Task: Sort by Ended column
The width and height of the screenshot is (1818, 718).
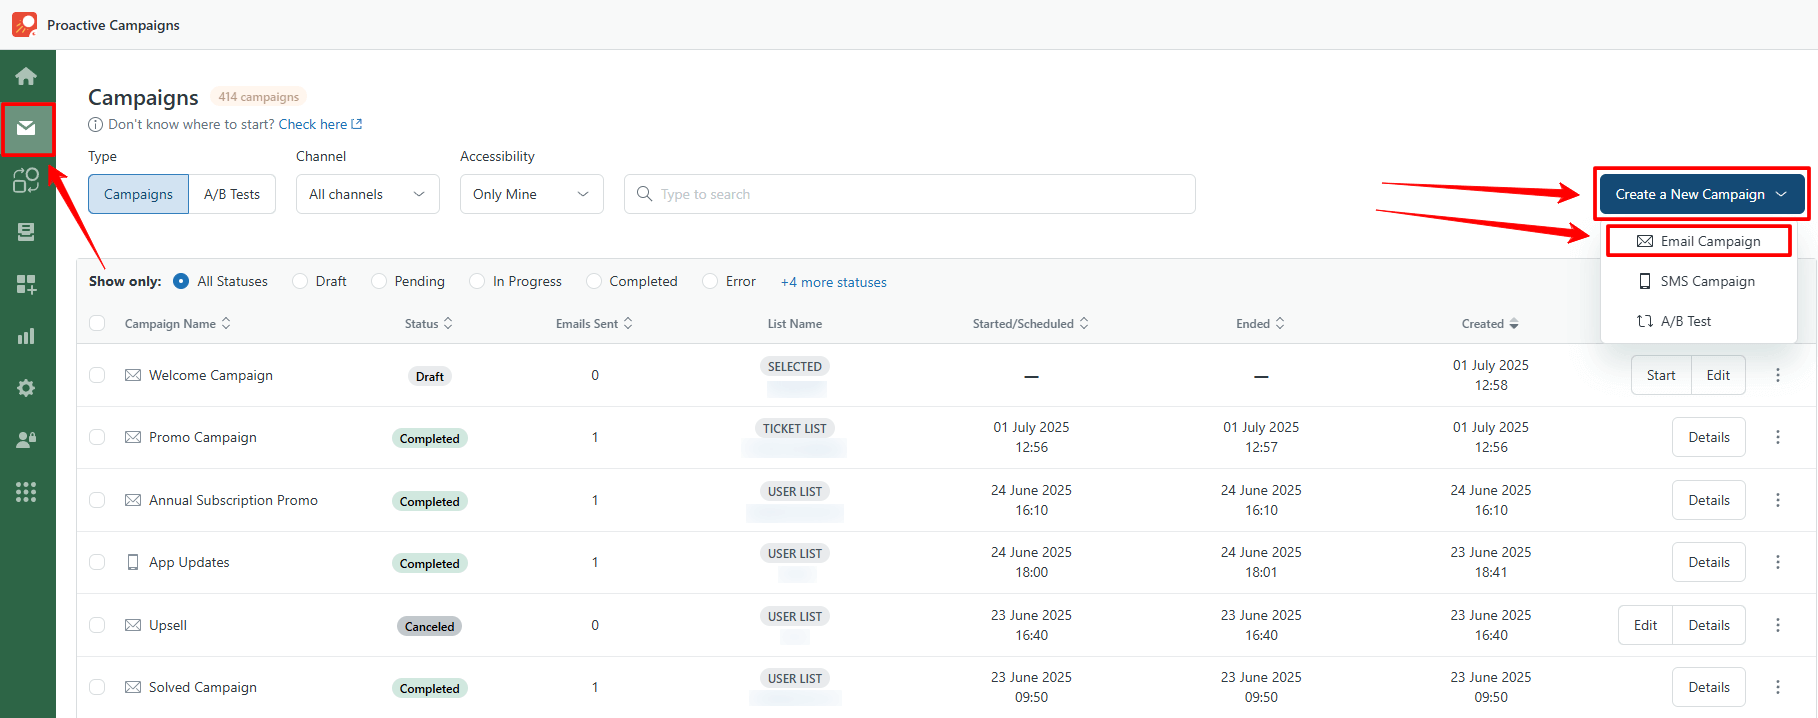Action: (x=1260, y=323)
